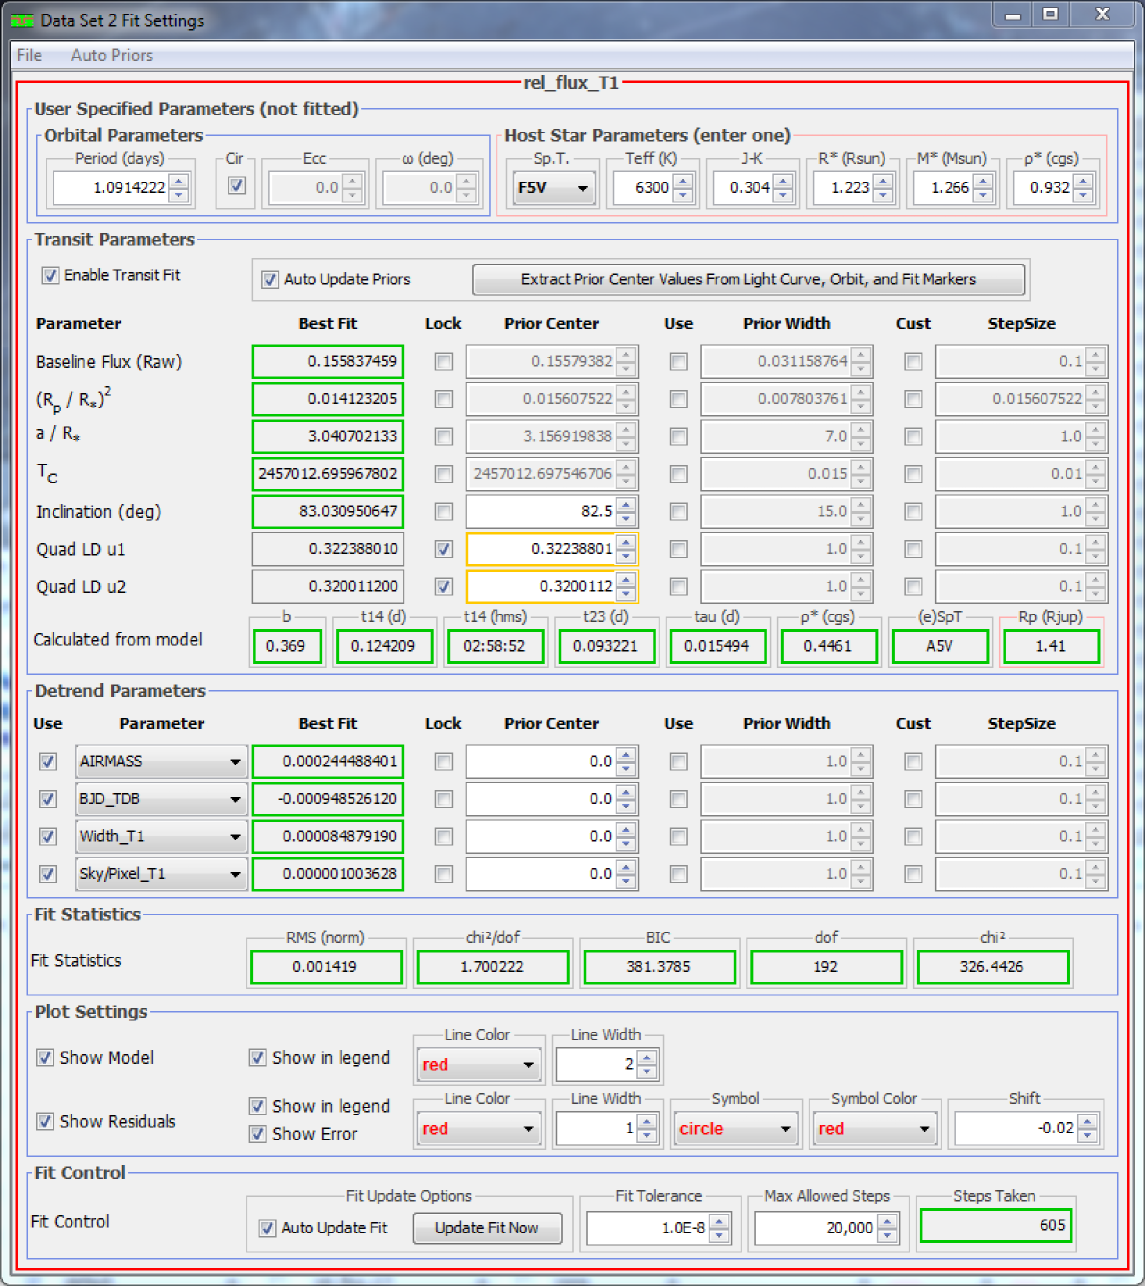This screenshot has height=1286, width=1145.
Task: Open the Sp.T. spectral type dropdown
Action: pos(552,188)
